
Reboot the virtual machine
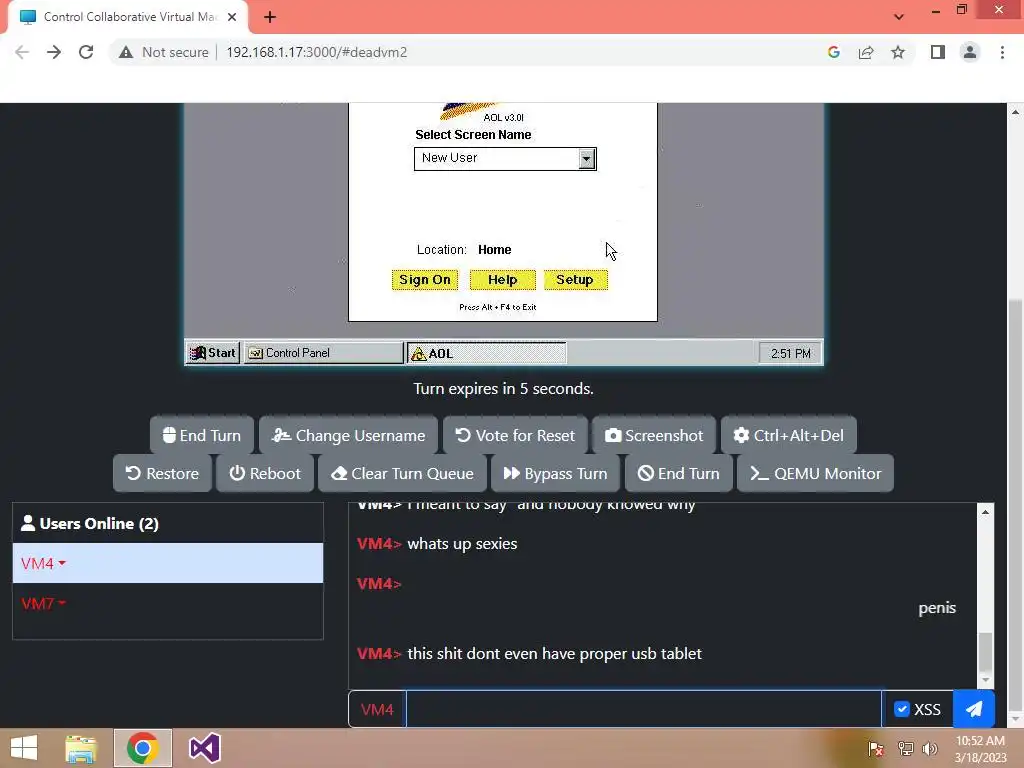pos(264,473)
